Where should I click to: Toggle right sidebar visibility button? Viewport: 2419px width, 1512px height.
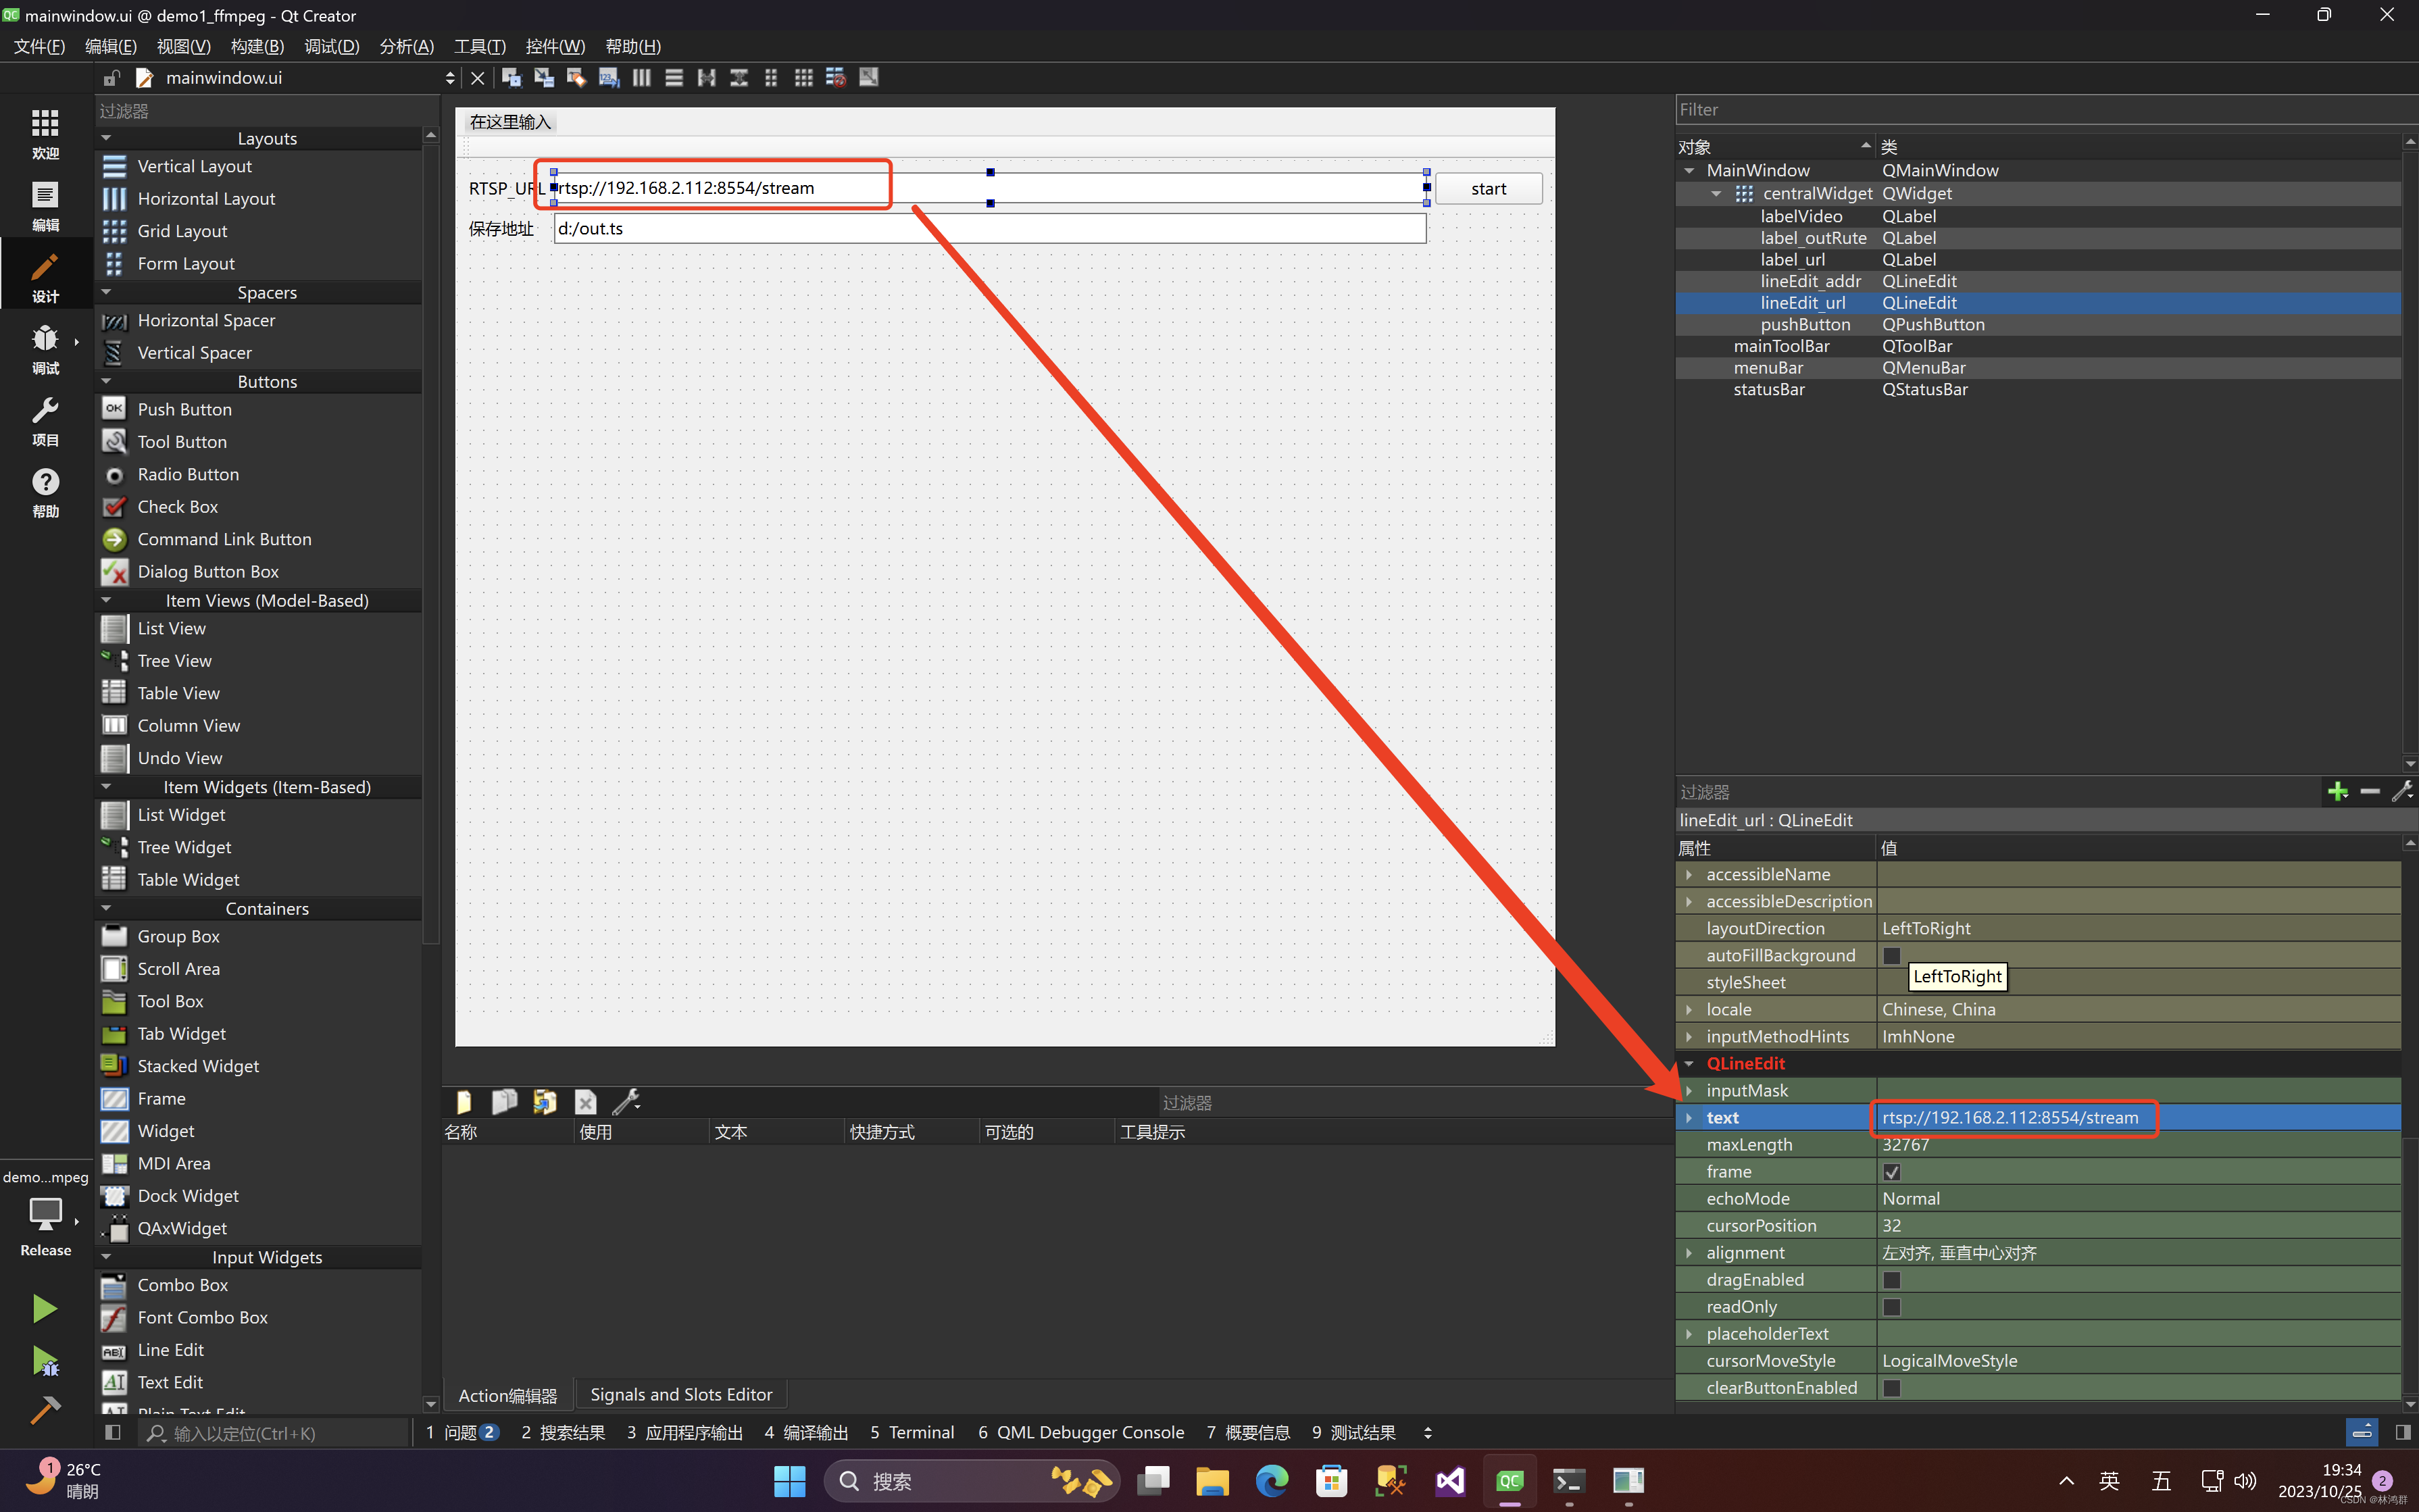[x=2402, y=1432]
